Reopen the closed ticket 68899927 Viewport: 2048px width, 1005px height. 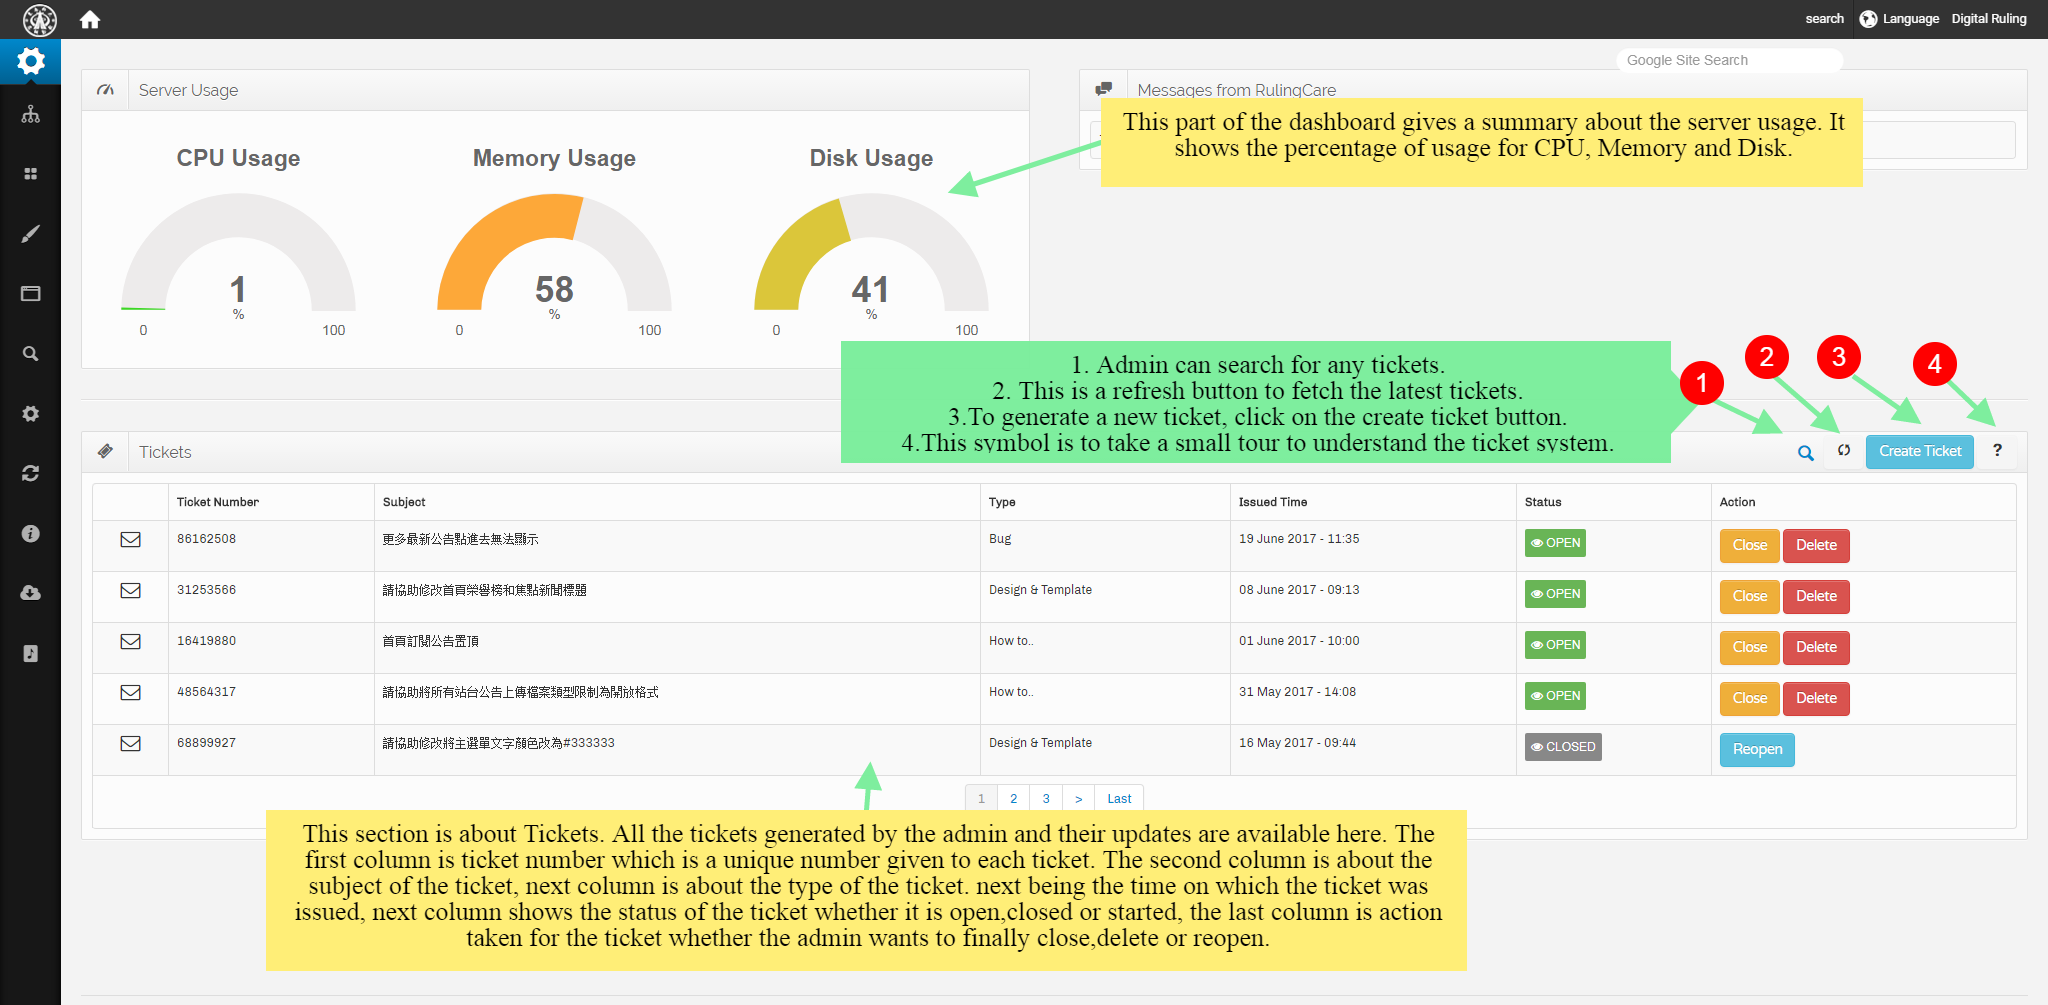coord(1756,750)
